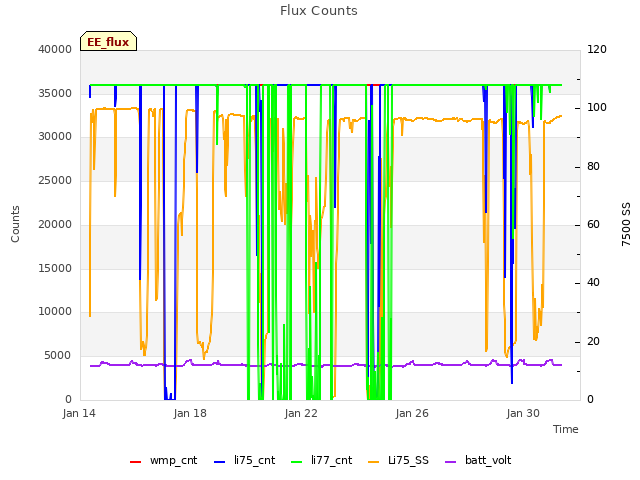This screenshot has height=480, width=640.
Task: Click the 15000 left axis value
Action: coord(55,269)
